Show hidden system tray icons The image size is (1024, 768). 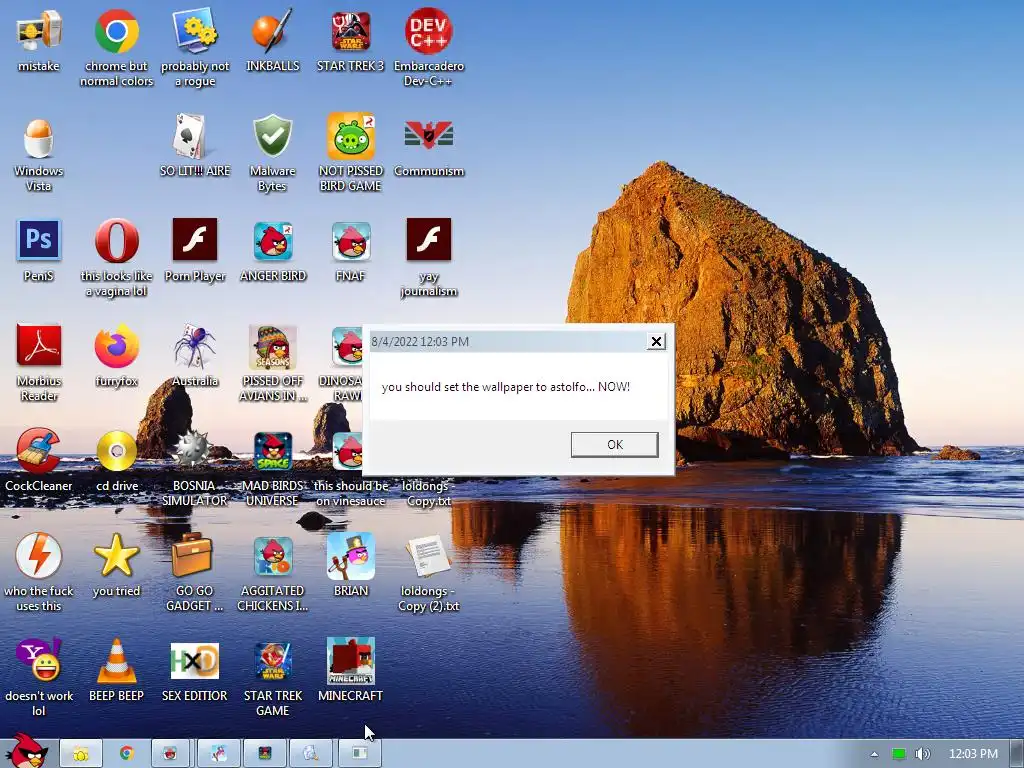coord(874,754)
